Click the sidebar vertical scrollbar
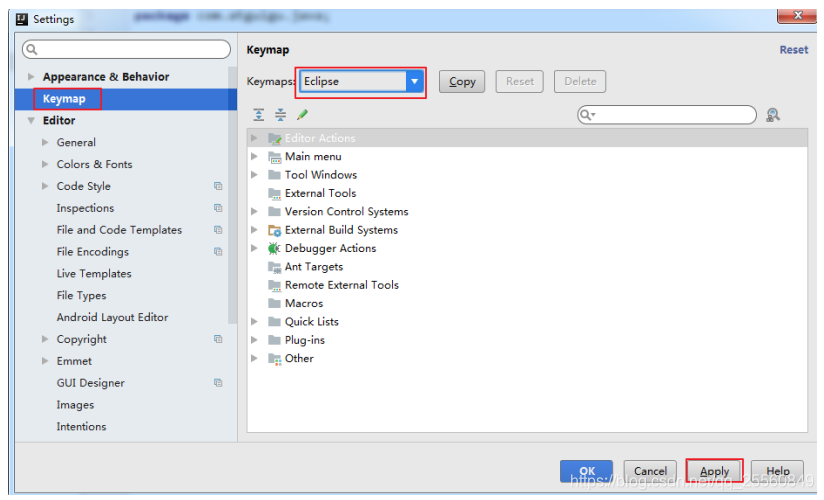 (x=232, y=195)
